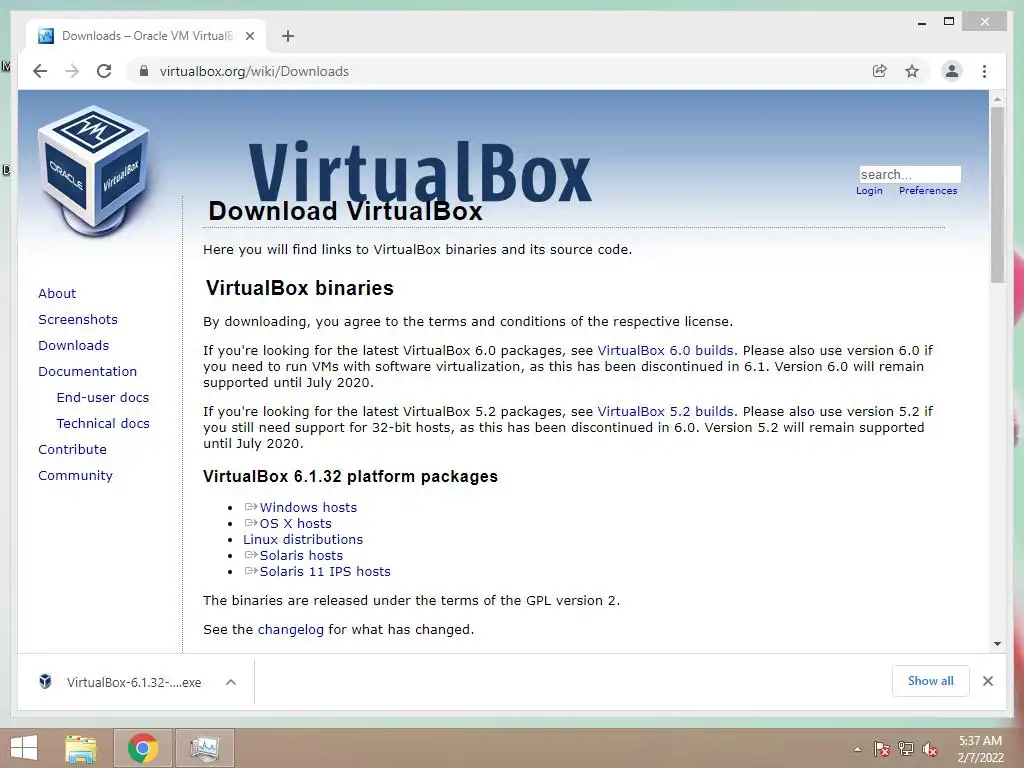Open the Preferences link
This screenshot has height=768, width=1024.
click(x=928, y=191)
